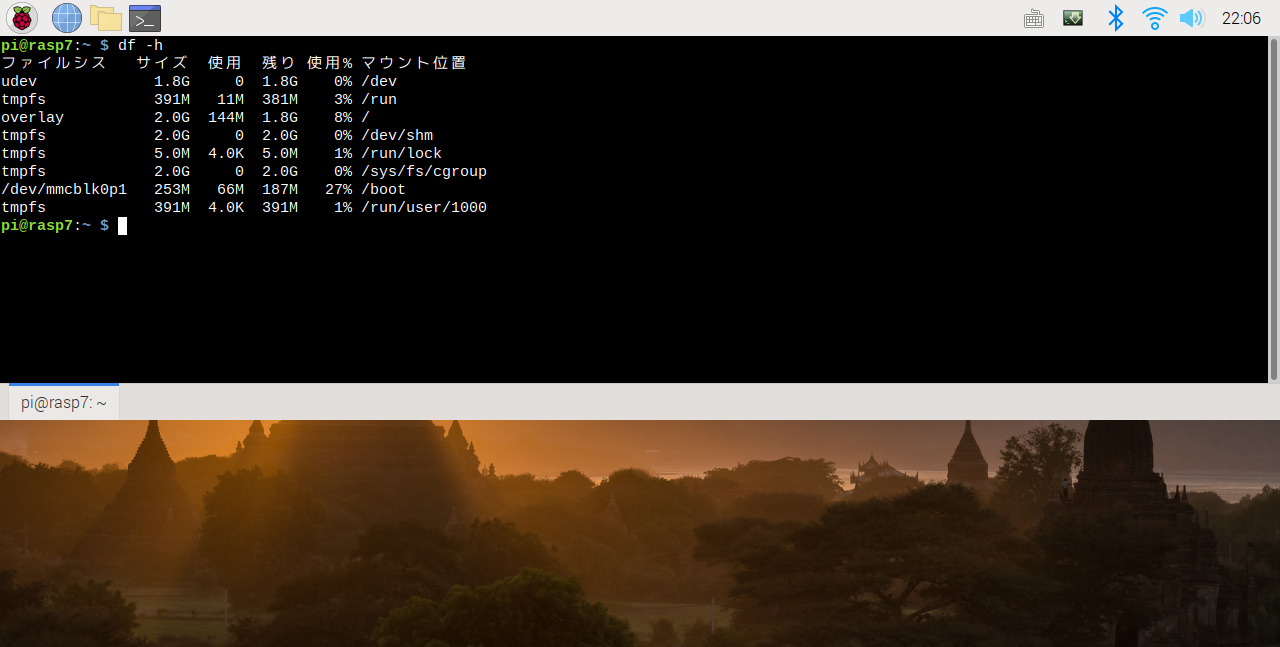The height and width of the screenshot is (647, 1280).
Task: Open the Wi-Fi network menu
Action: [x=1155, y=18]
